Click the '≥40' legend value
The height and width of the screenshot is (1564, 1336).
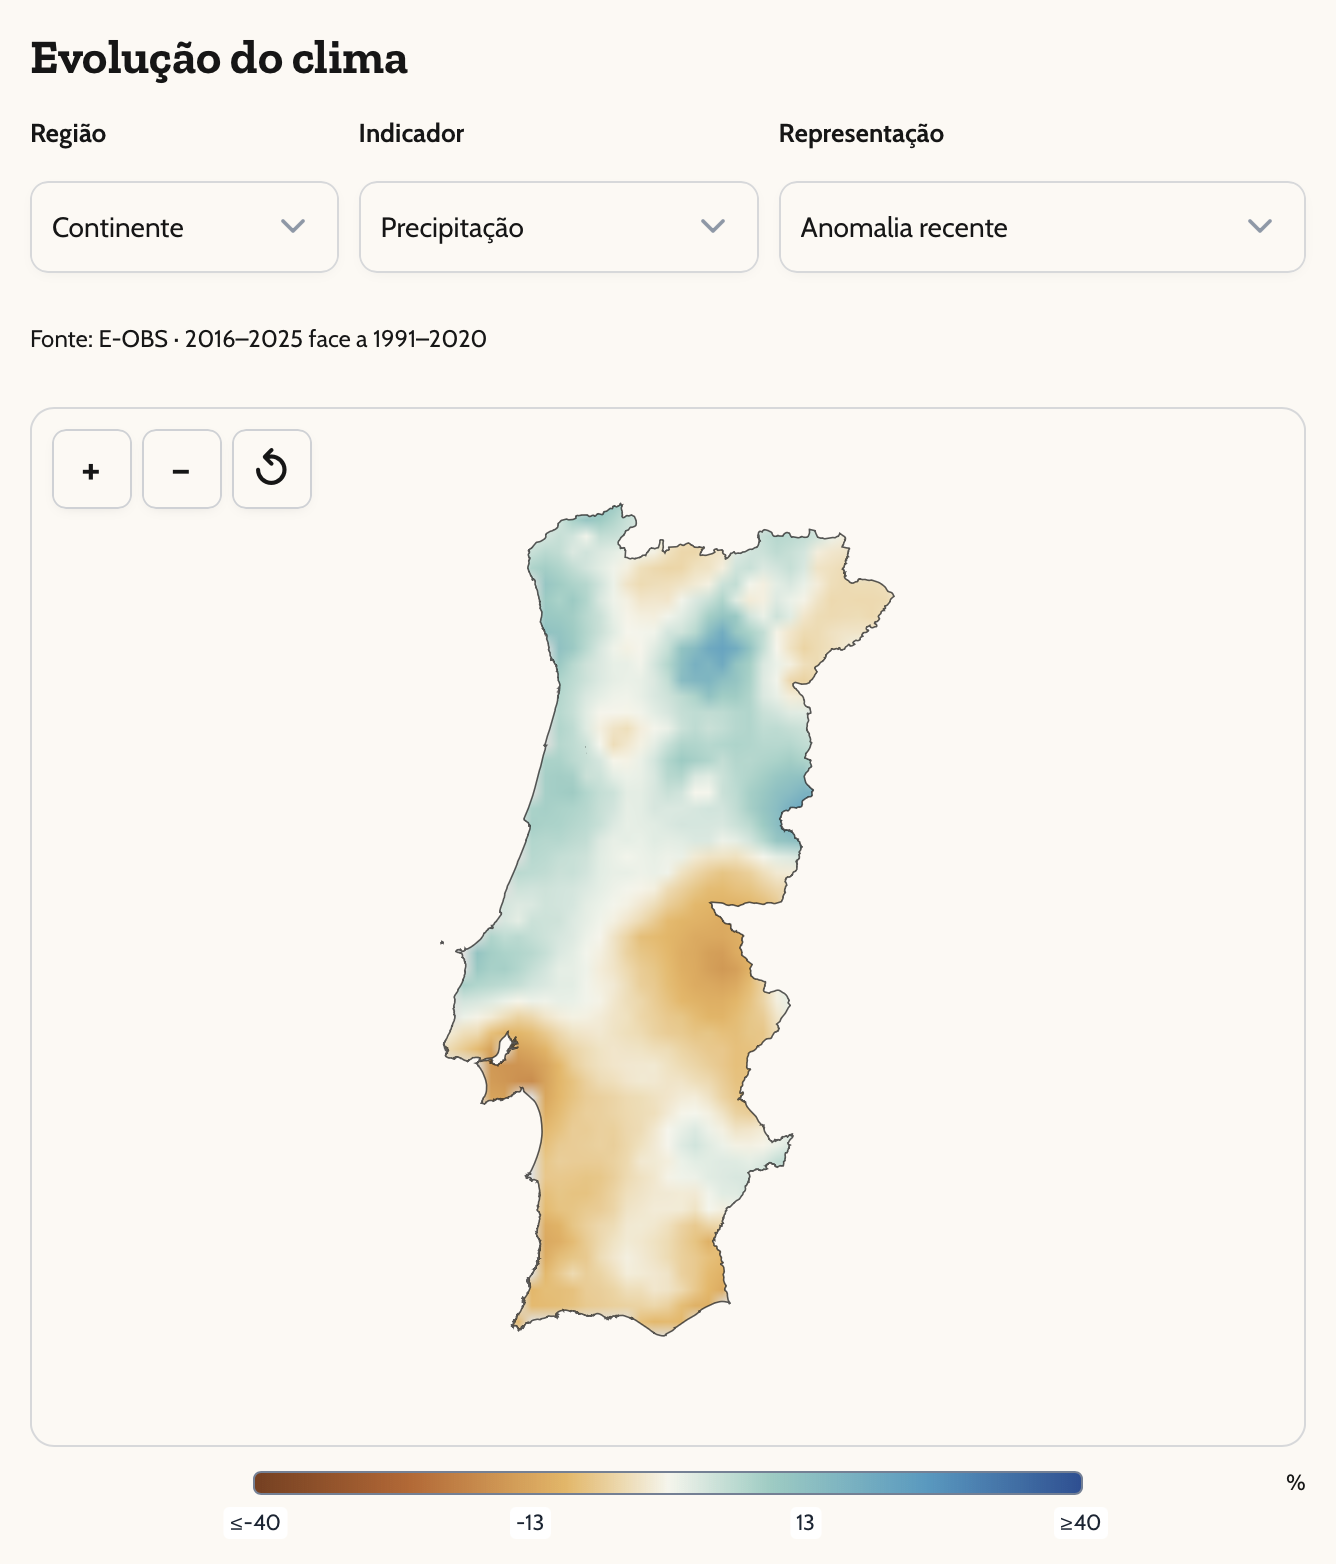1080,1523
